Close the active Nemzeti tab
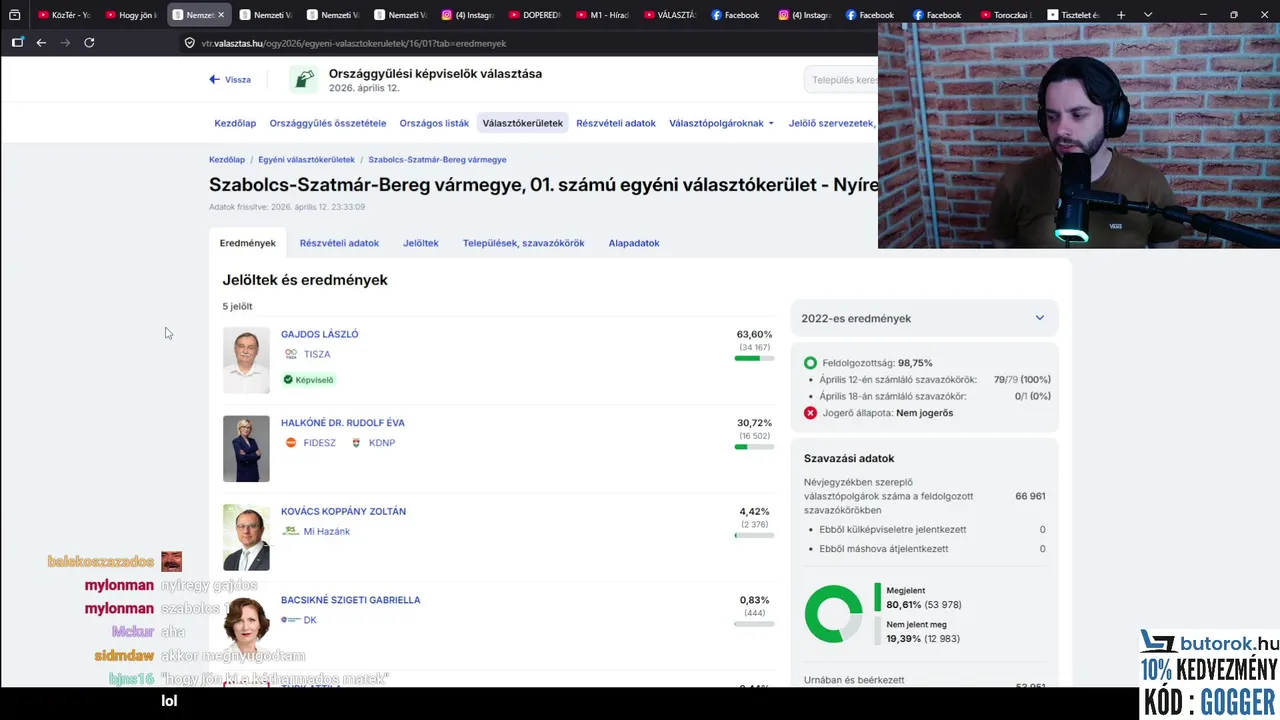The width and height of the screenshot is (1280, 720). (x=221, y=15)
